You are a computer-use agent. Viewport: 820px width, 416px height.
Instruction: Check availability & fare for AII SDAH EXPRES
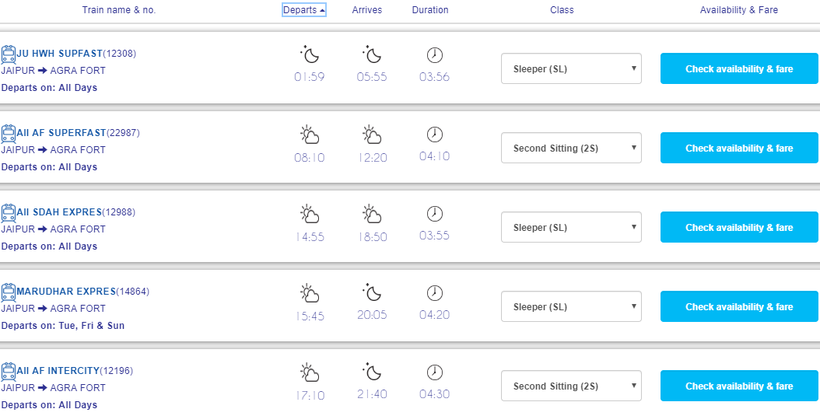coord(739,227)
